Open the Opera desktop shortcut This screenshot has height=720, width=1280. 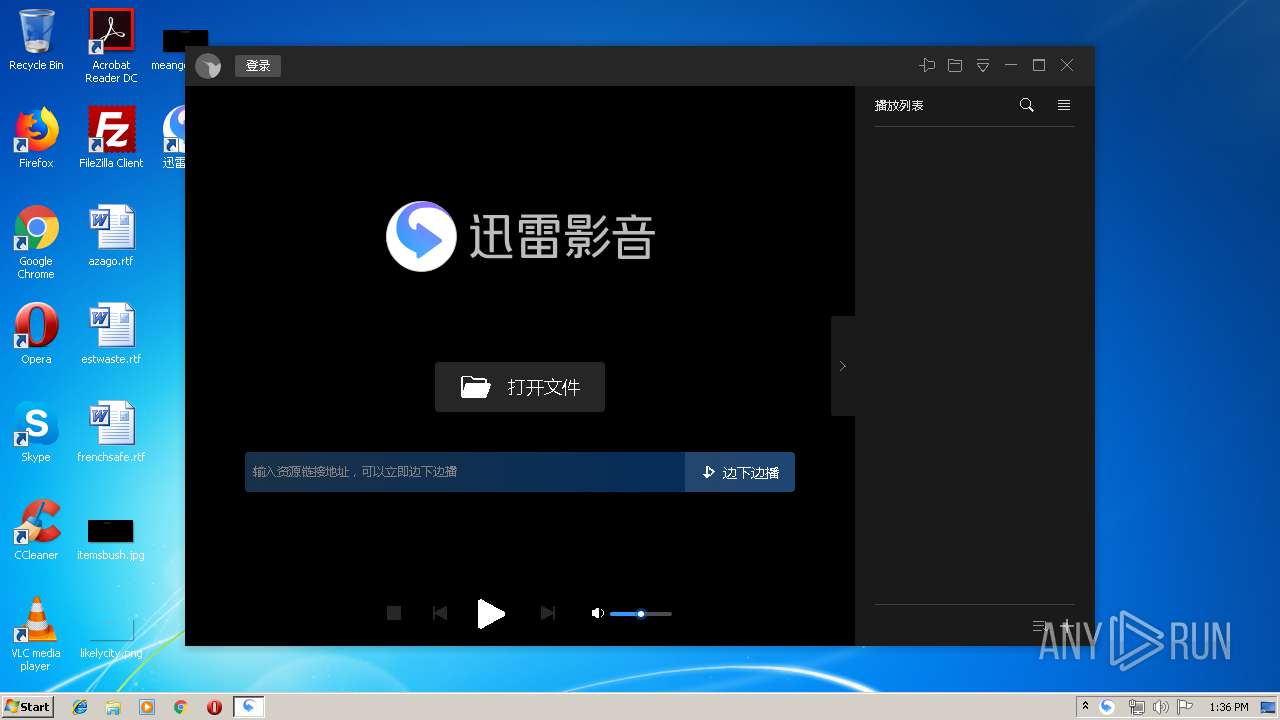(x=36, y=335)
